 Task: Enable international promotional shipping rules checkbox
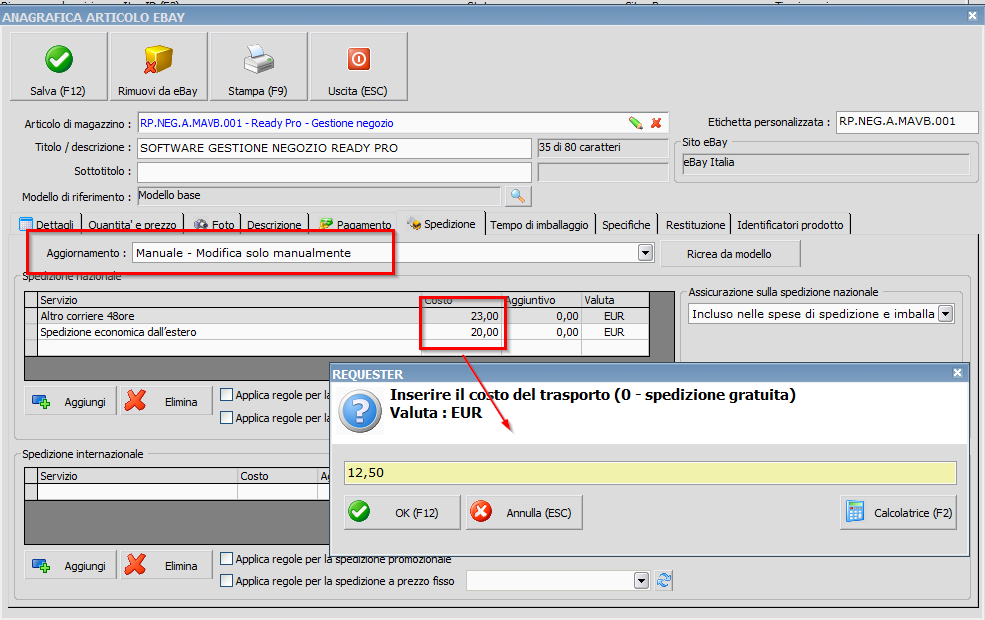pos(227,558)
